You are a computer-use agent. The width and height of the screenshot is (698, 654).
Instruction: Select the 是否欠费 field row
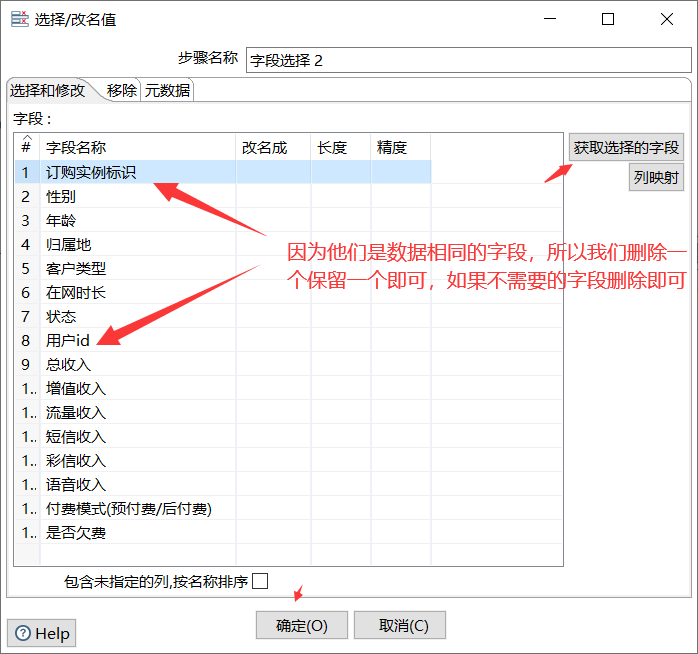click(223, 532)
